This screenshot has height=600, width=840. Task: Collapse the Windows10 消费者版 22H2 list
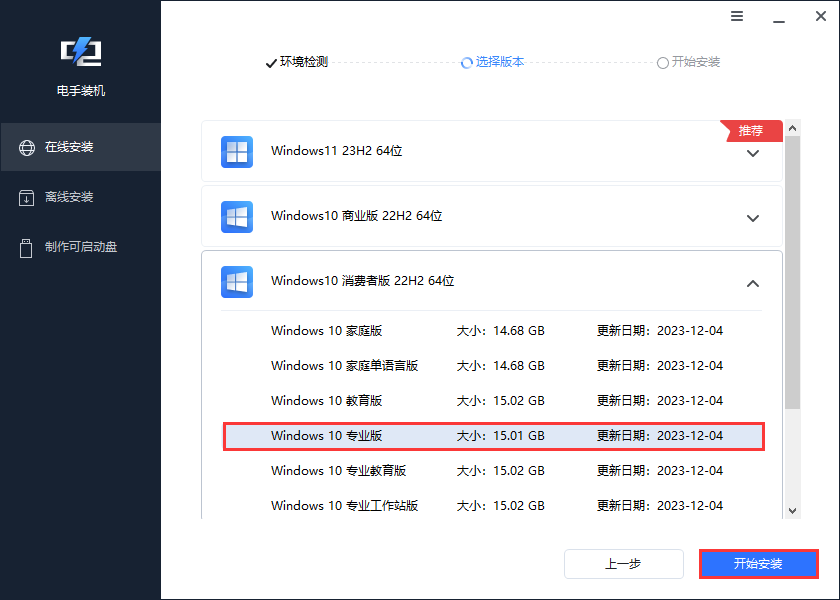753,283
